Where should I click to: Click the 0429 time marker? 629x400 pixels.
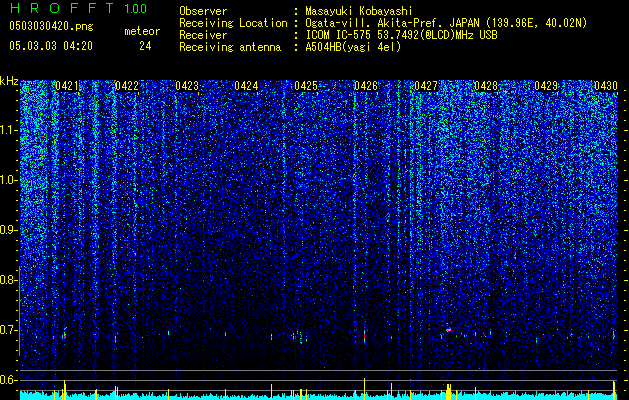pyautogui.click(x=546, y=86)
